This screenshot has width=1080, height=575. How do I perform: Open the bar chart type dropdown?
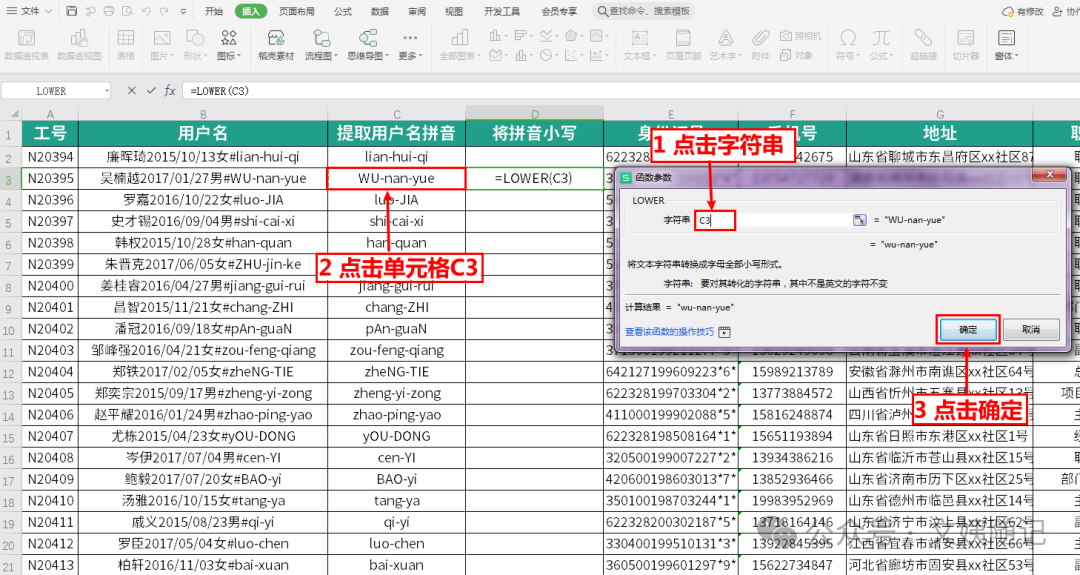click(x=523, y=36)
